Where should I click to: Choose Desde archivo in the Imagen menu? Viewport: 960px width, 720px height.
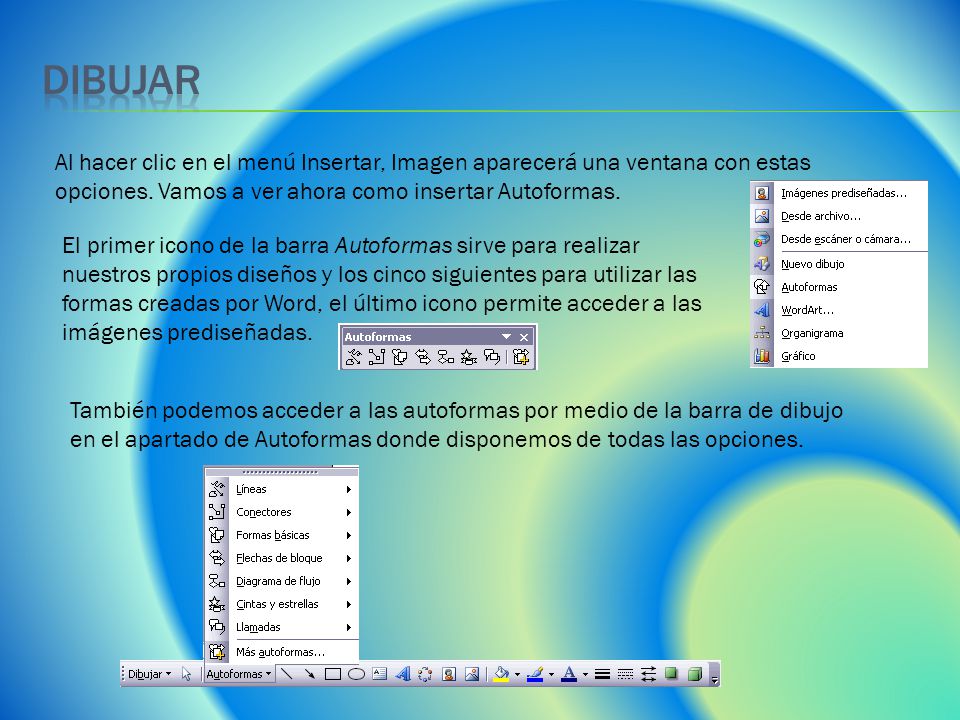[x=839, y=216]
